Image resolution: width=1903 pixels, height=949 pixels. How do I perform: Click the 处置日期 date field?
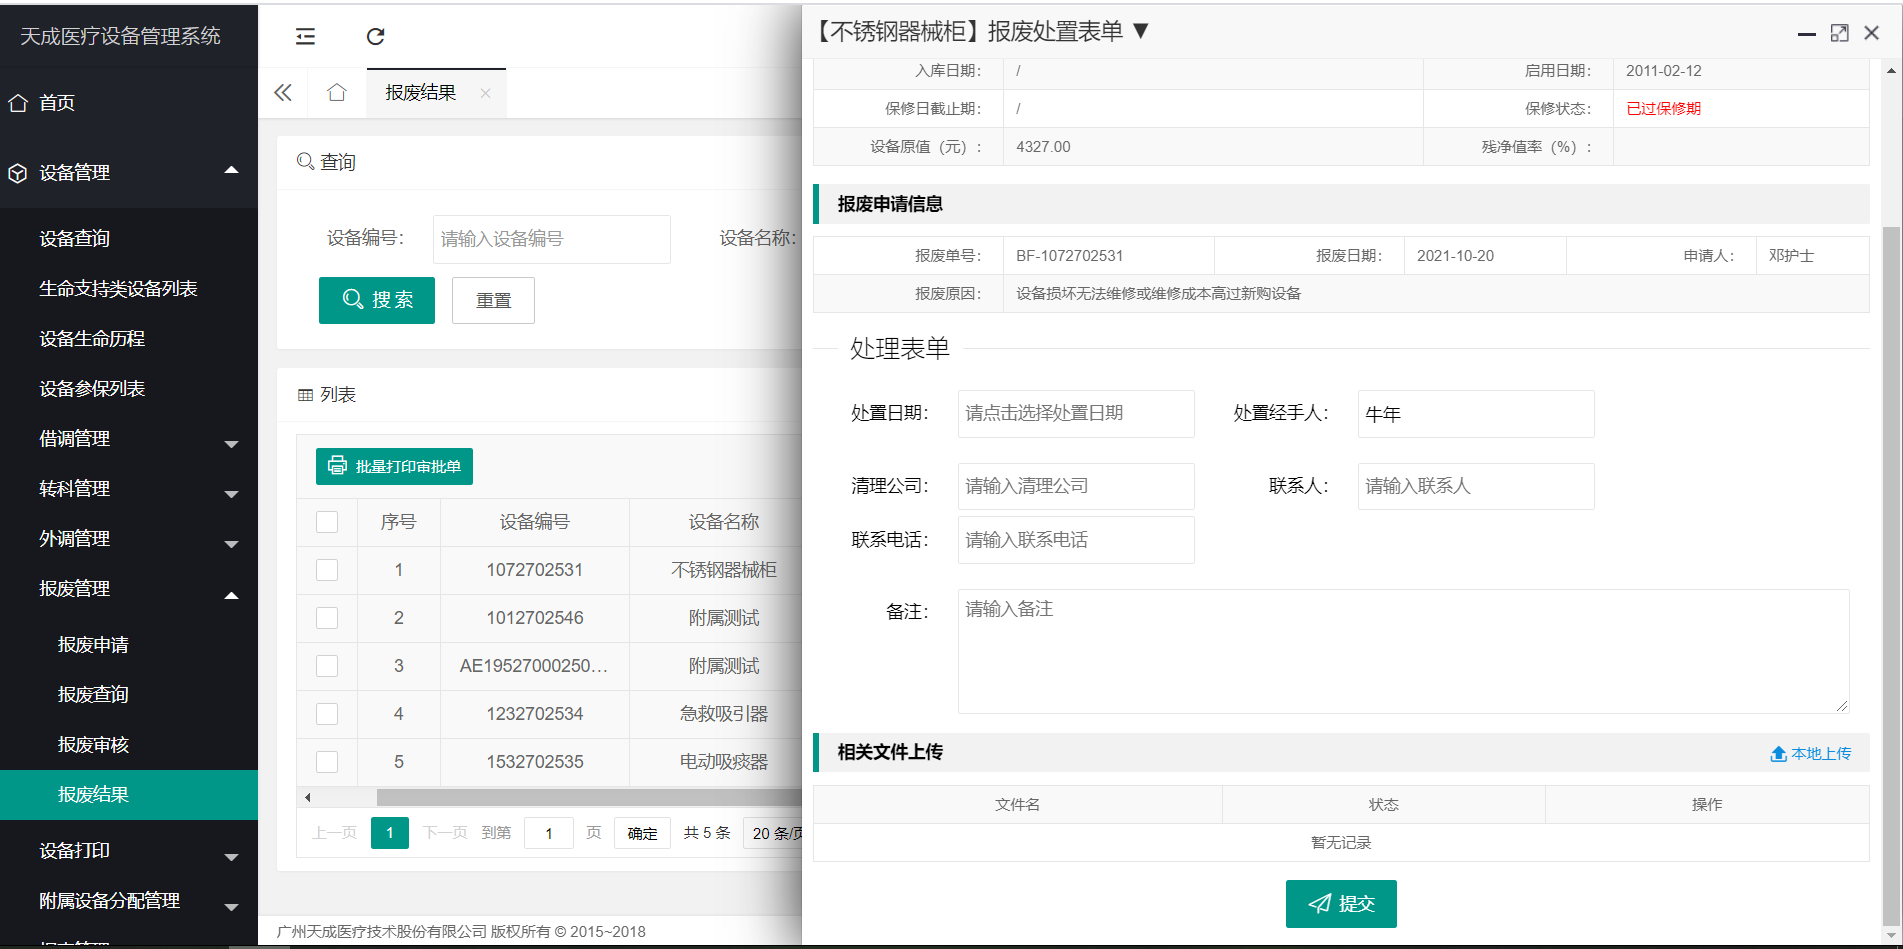pyautogui.click(x=1076, y=414)
